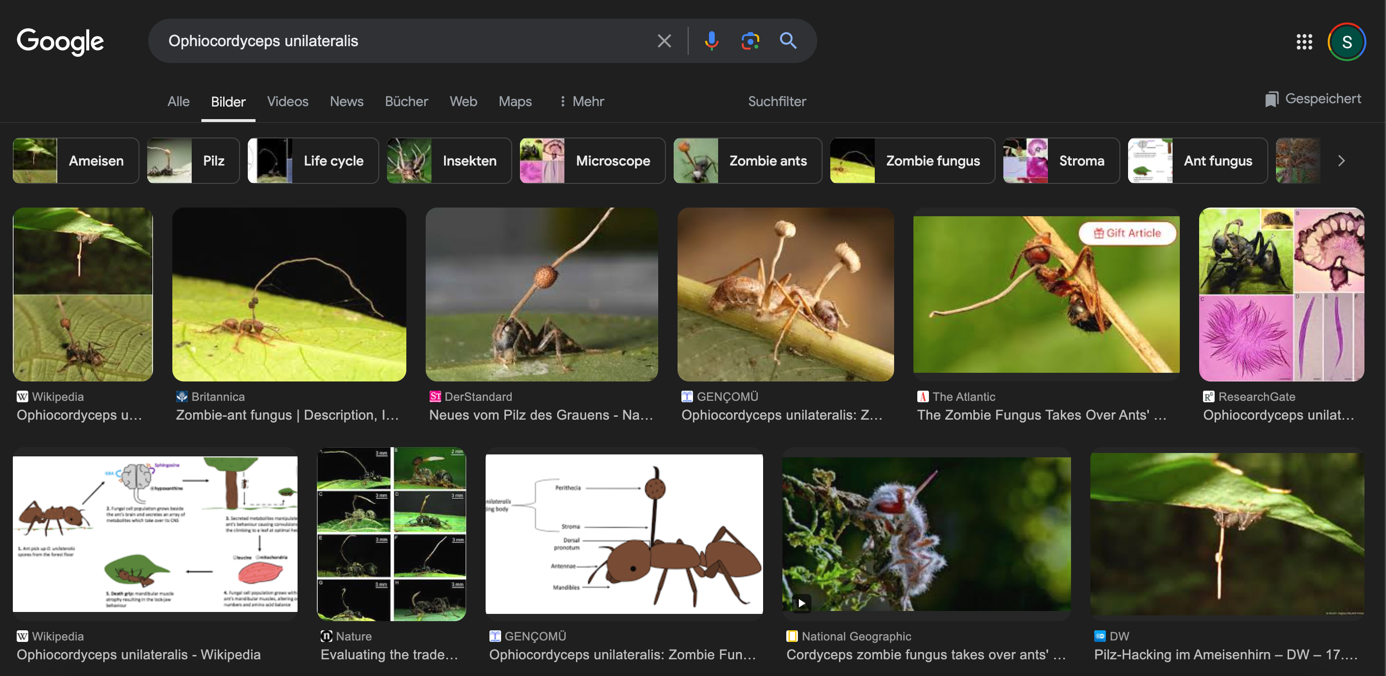This screenshot has height=676, width=1386.
Task: Open the DerStandard fungus image thumbnail
Action: point(541,294)
